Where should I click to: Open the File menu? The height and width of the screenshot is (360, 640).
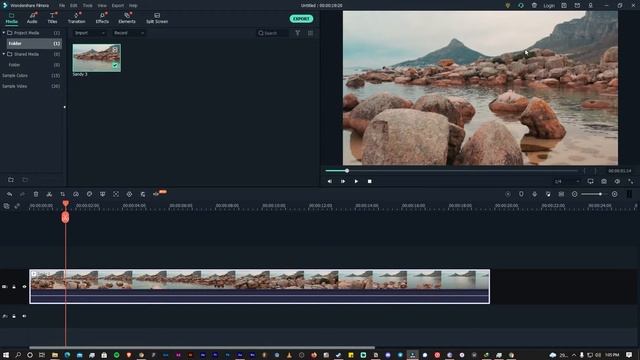(x=62, y=6)
